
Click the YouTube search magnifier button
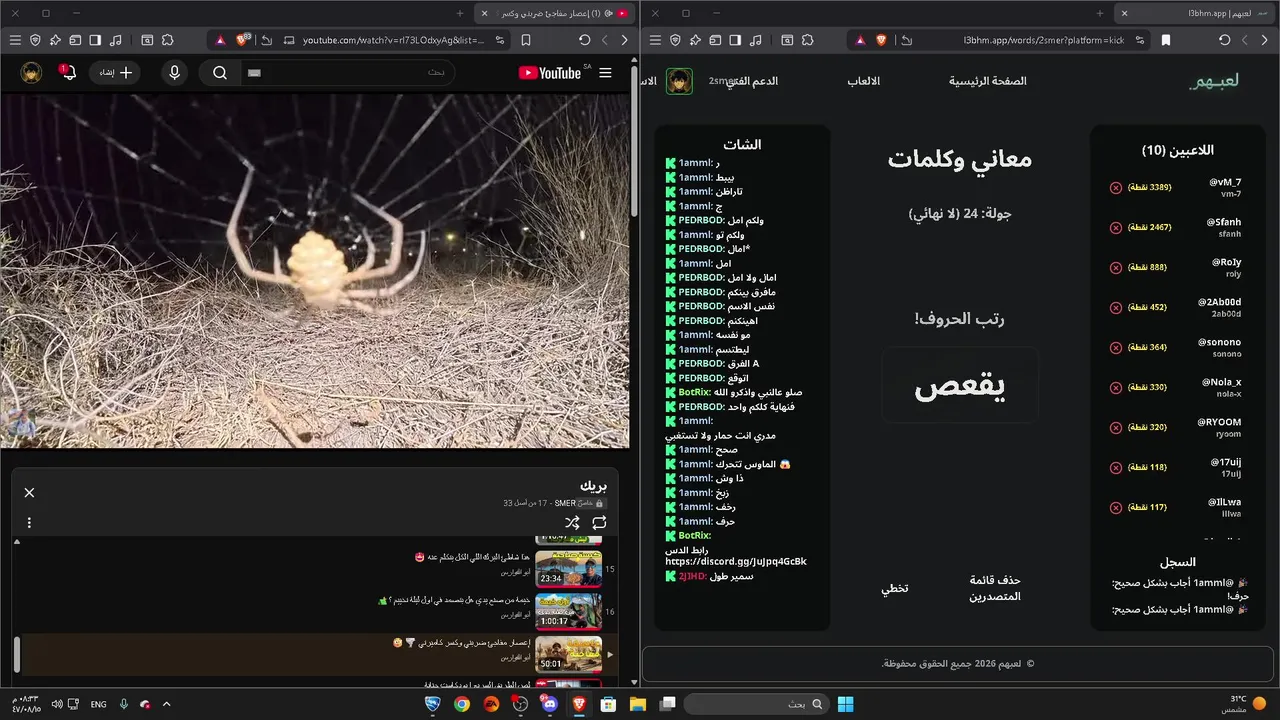click(x=220, y=73)
